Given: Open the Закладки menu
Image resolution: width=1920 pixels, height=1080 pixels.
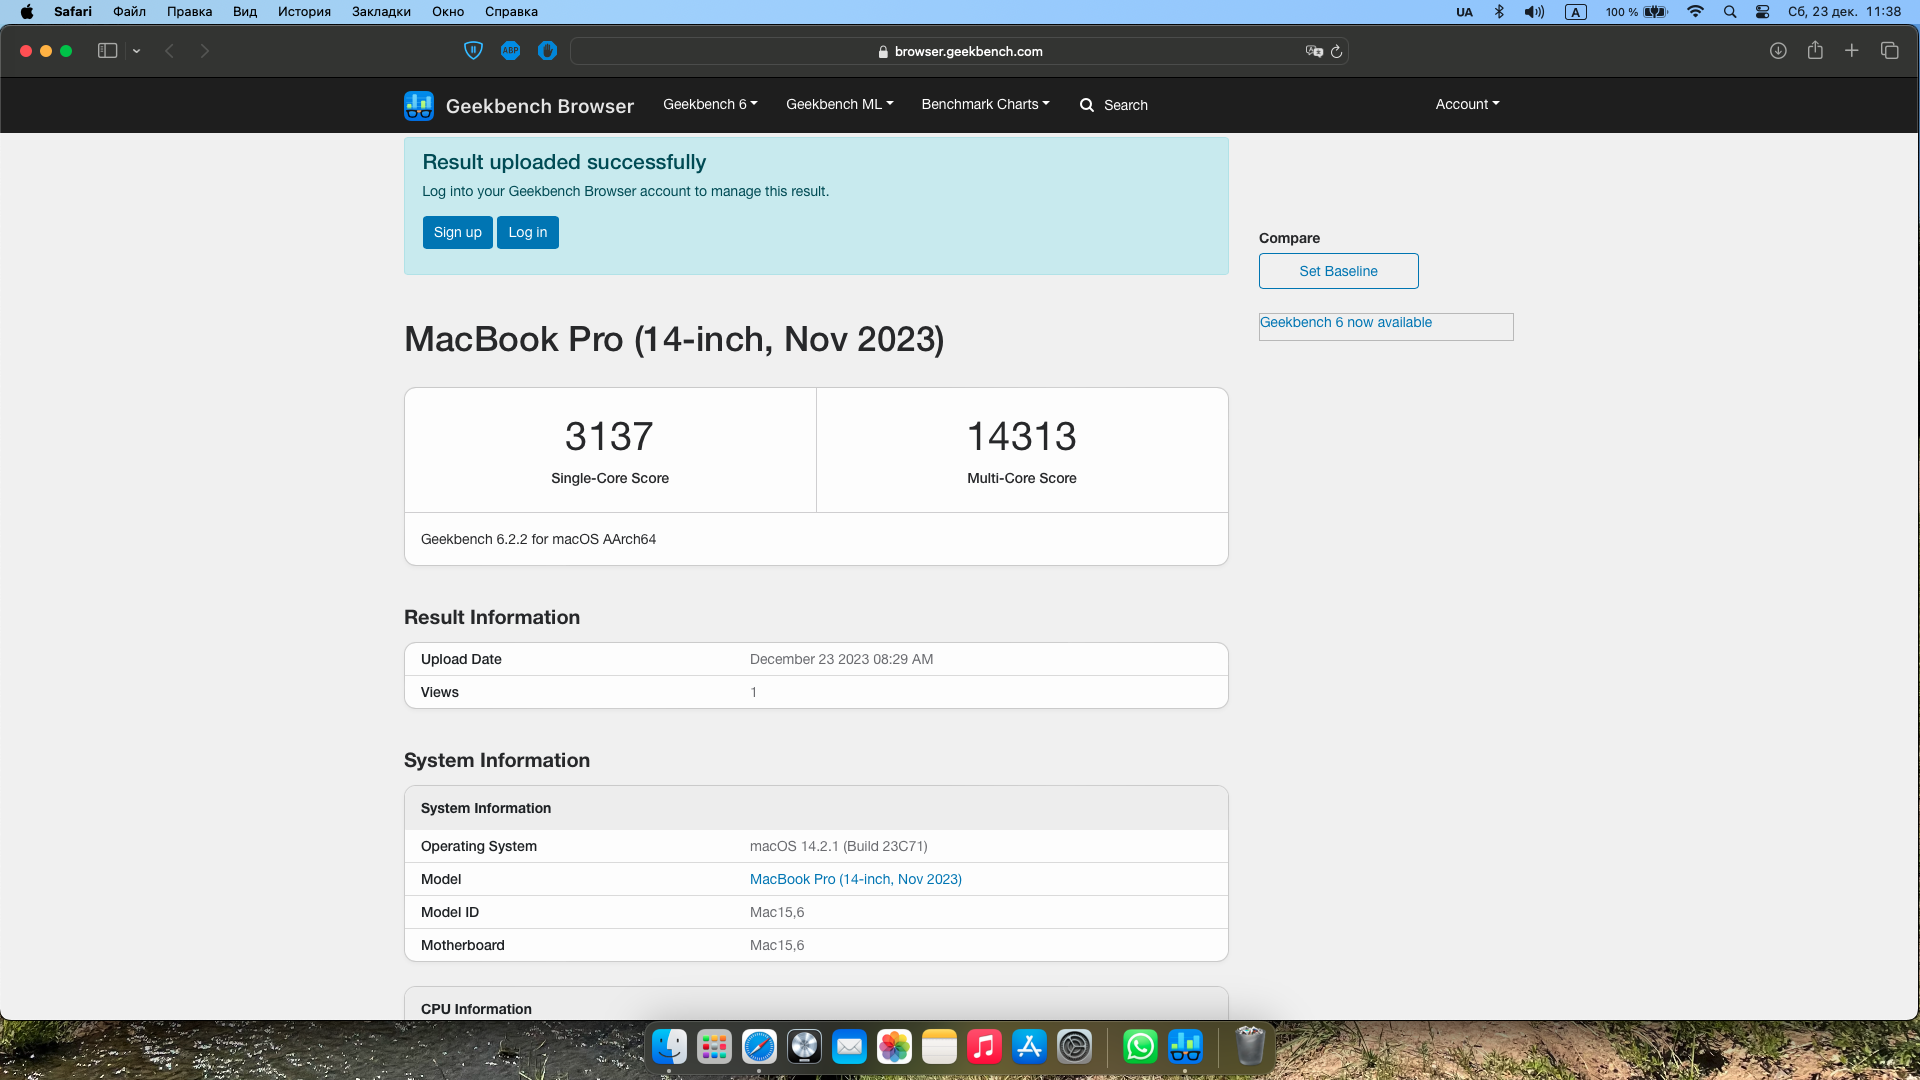Looking at the screenshot, I should (x=381, y=12).
